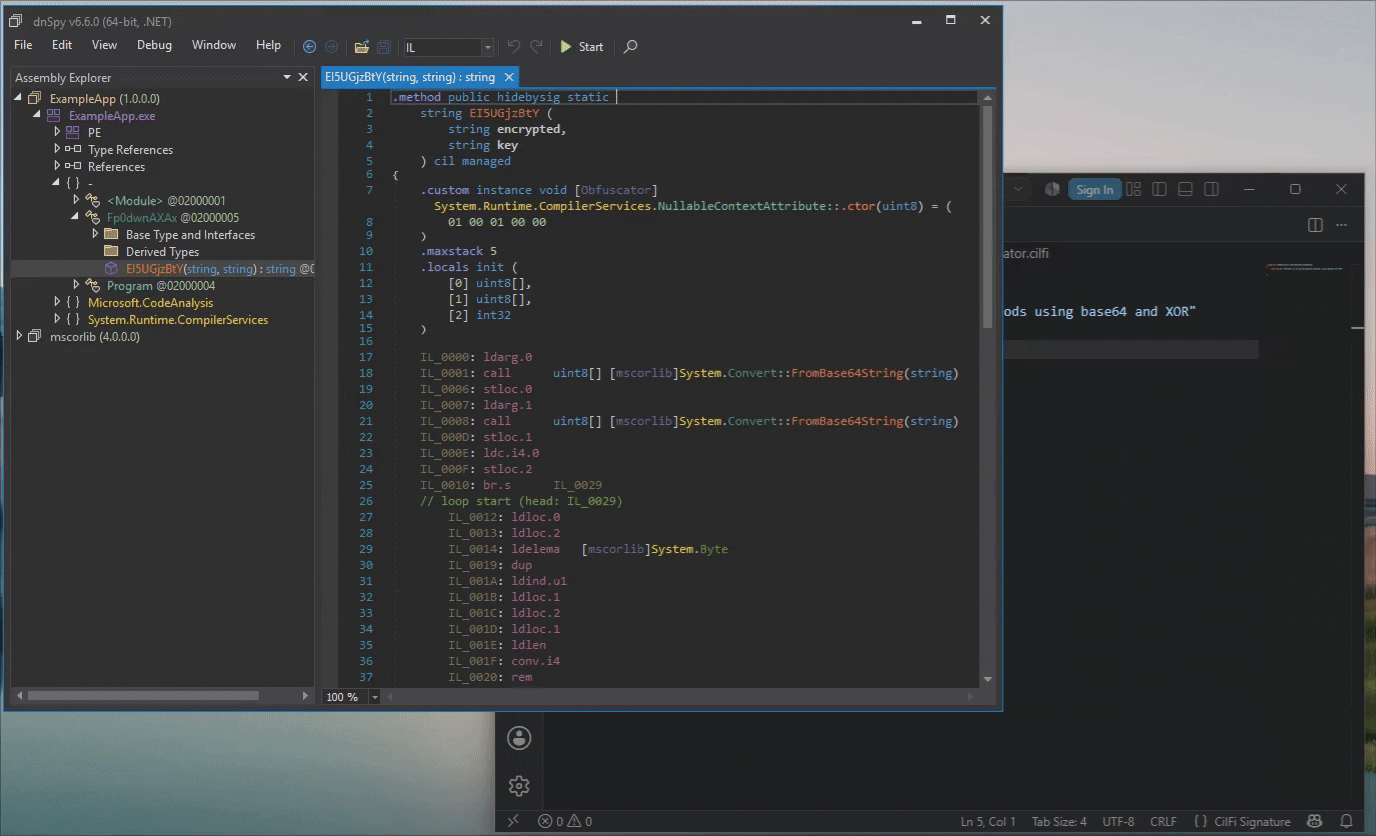Image resolution: width=1376 pixels, height=836 pixels.
Task: Click the navigate backward arrow in dnSpy toolbar
Action: (x=309, y=46)
